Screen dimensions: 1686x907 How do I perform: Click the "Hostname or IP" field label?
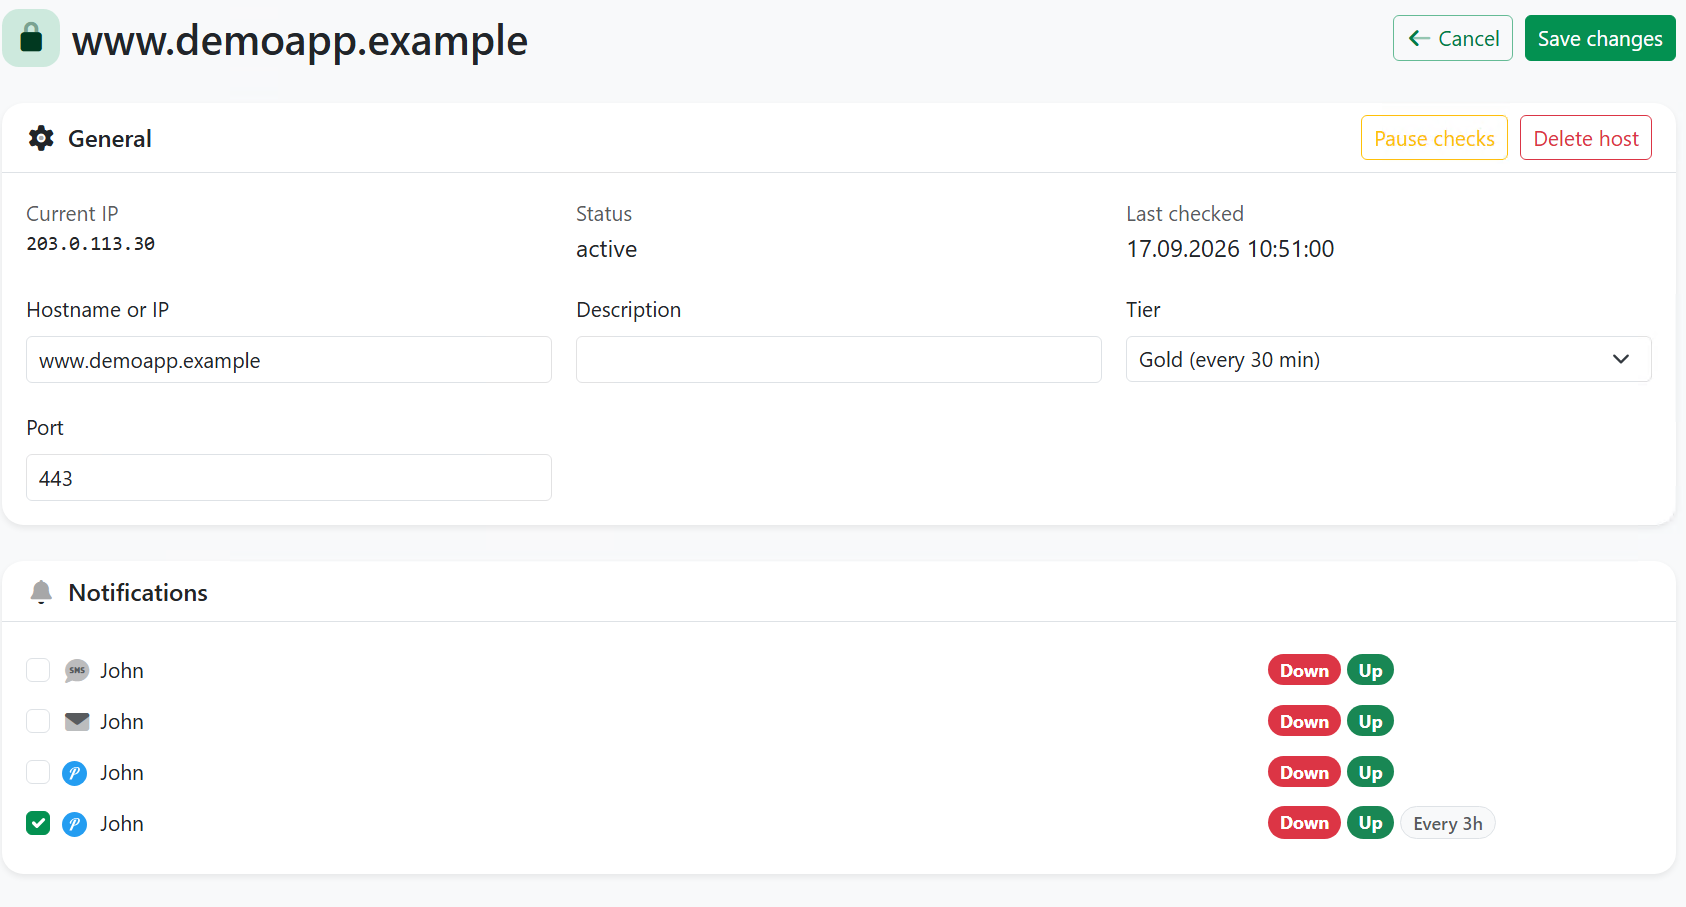coord(98,310)
